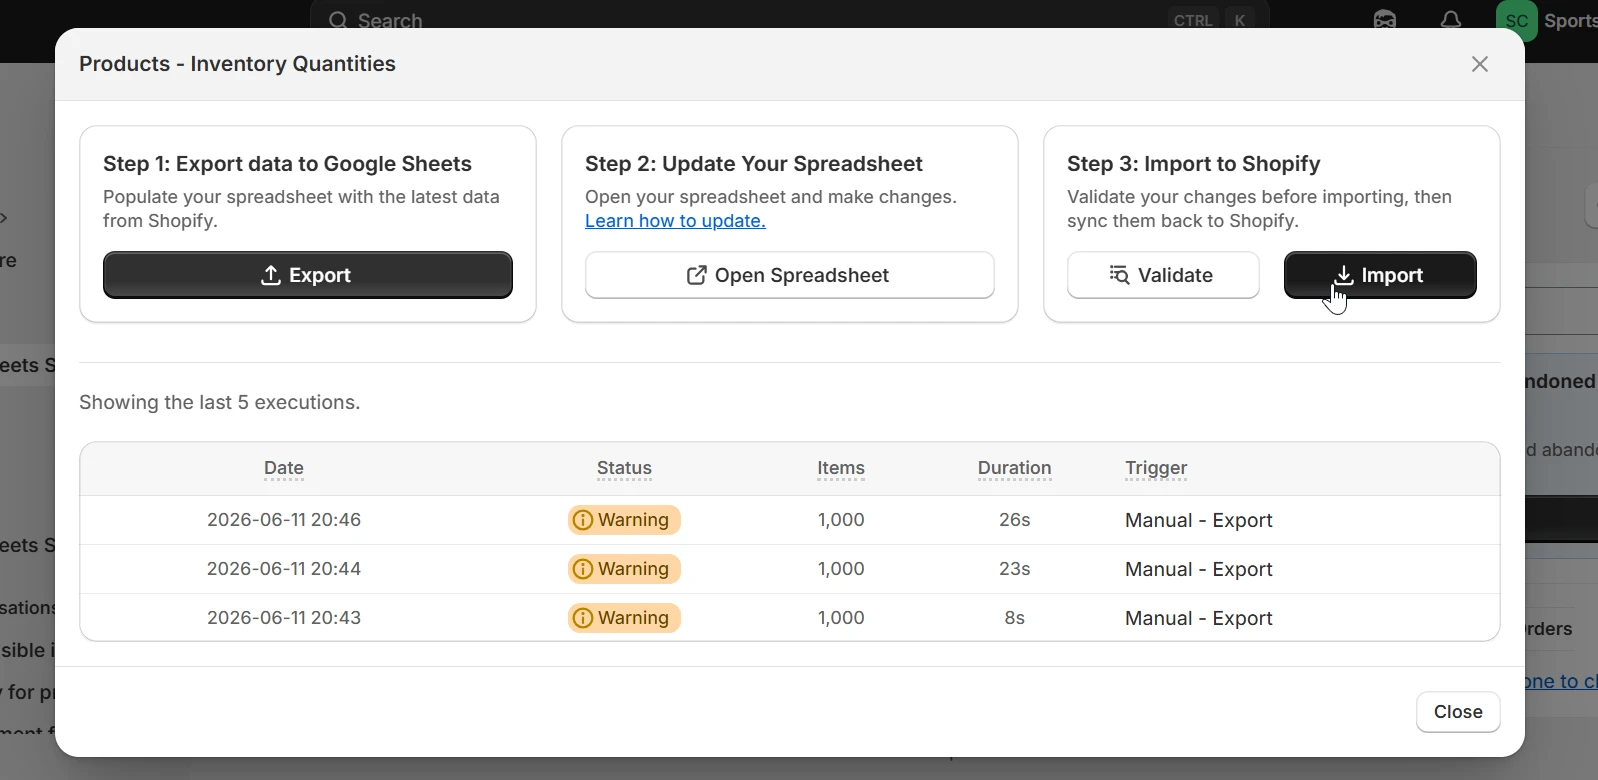The height and width of the screenshot is (780, 1598).
Task: Click the Date column header
Action: pyautogui.click(x=284, y=469)
